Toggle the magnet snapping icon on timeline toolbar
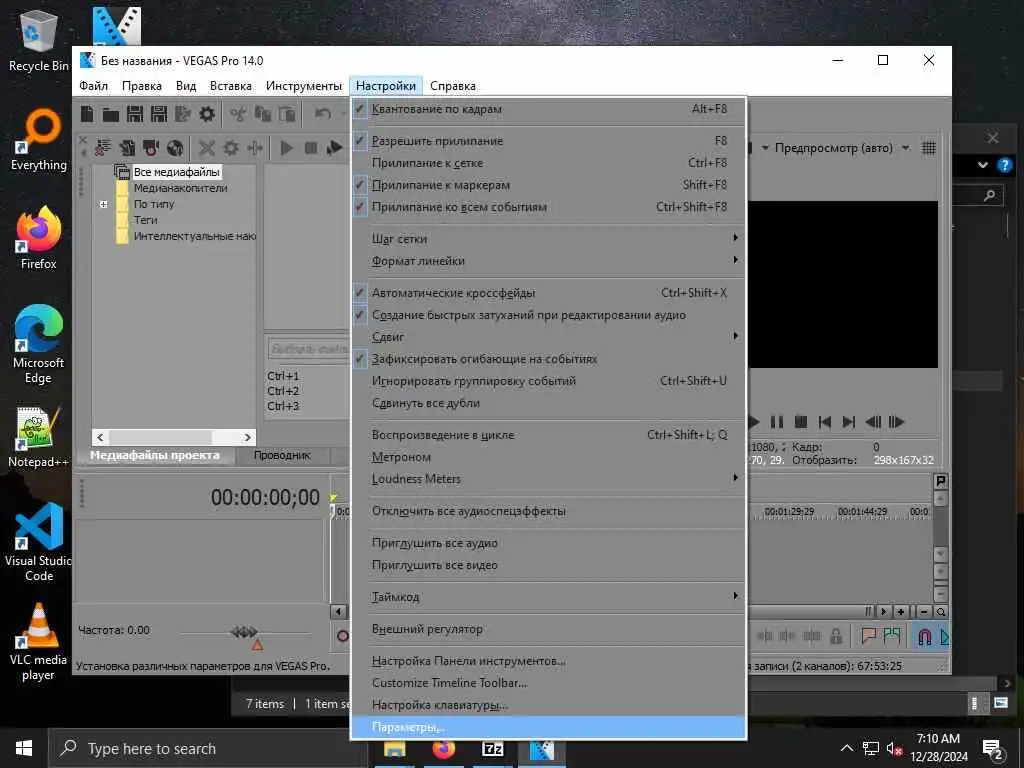The image size is (1024, 768). coord(925,636)
